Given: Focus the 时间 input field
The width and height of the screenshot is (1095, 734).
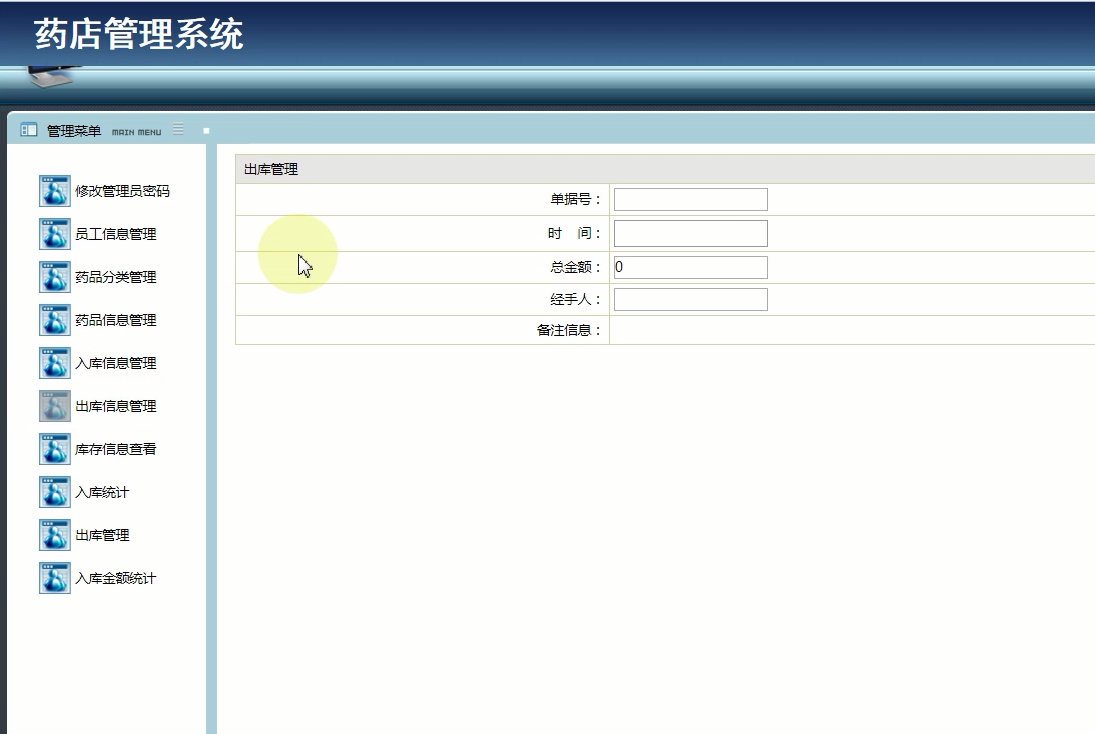Looking at the screenshot, I should coord(691,233).
